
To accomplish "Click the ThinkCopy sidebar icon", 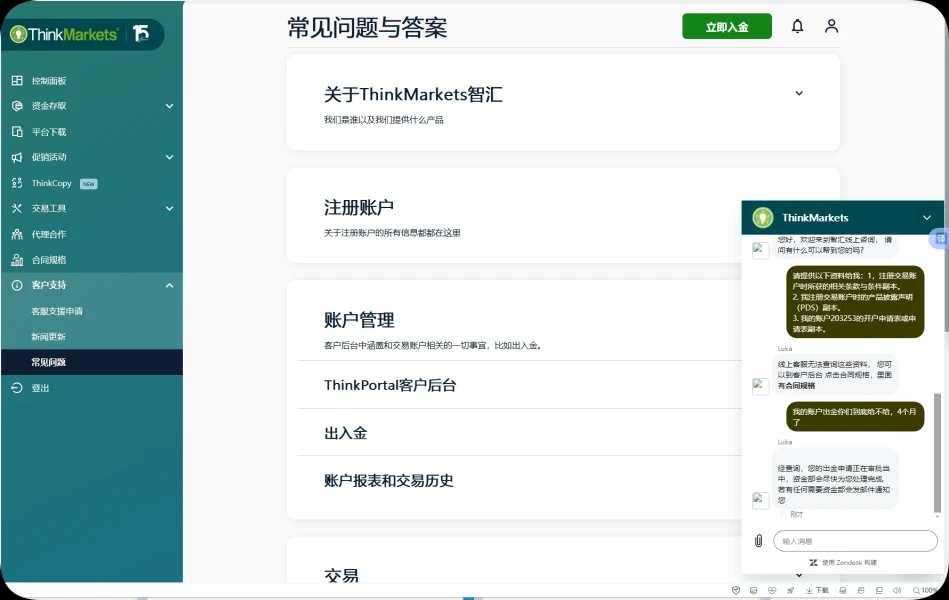I will tap(17, 183).
